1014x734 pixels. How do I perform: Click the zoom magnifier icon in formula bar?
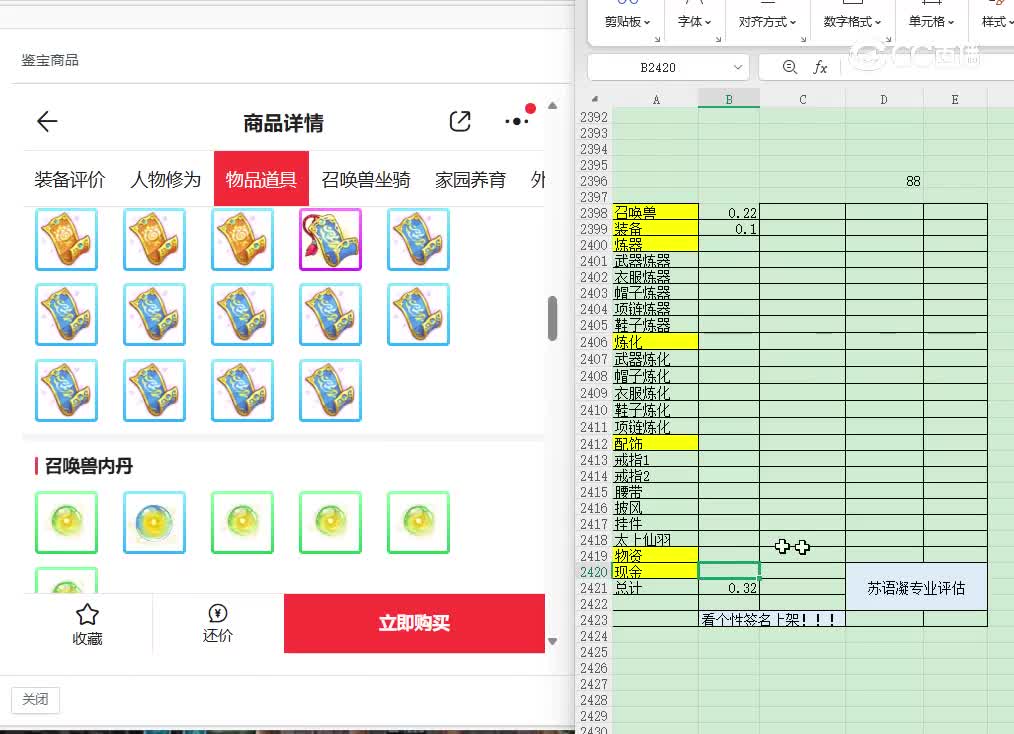point(790,67)
